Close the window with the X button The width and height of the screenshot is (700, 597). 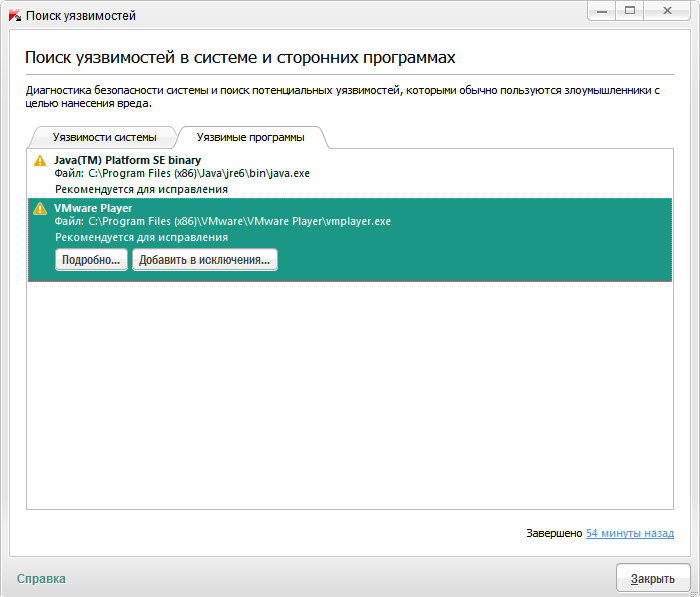(x=667, y=11)
